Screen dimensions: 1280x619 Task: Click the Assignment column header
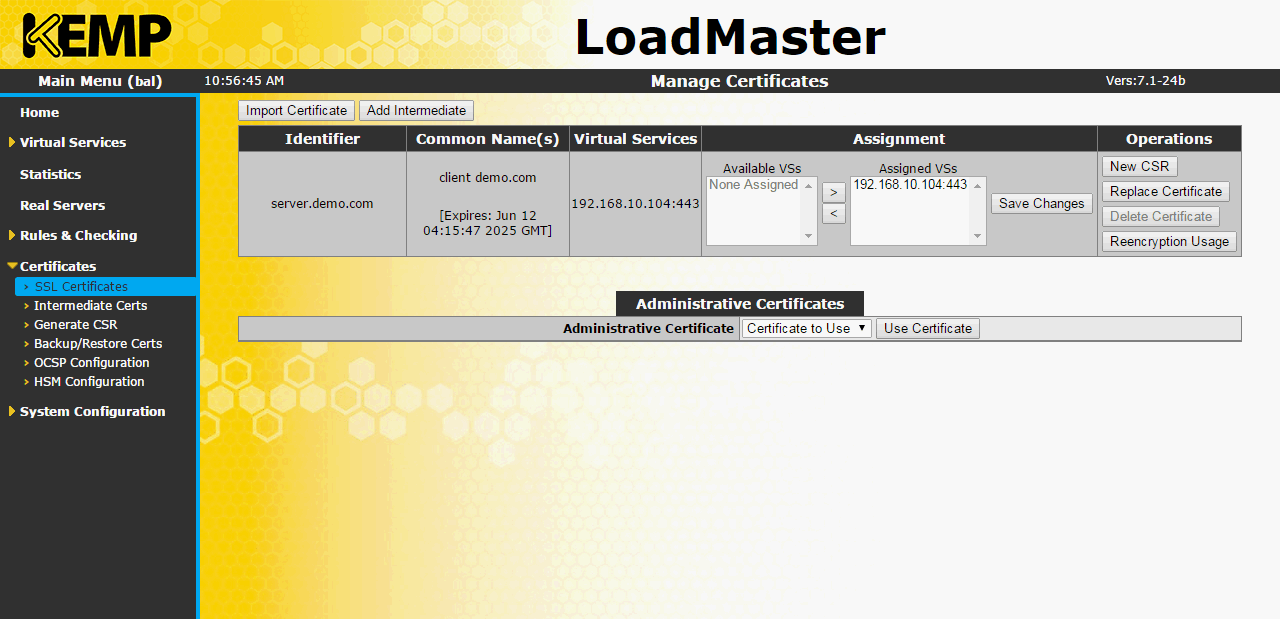pyautogui.click(x=899, y=139)
